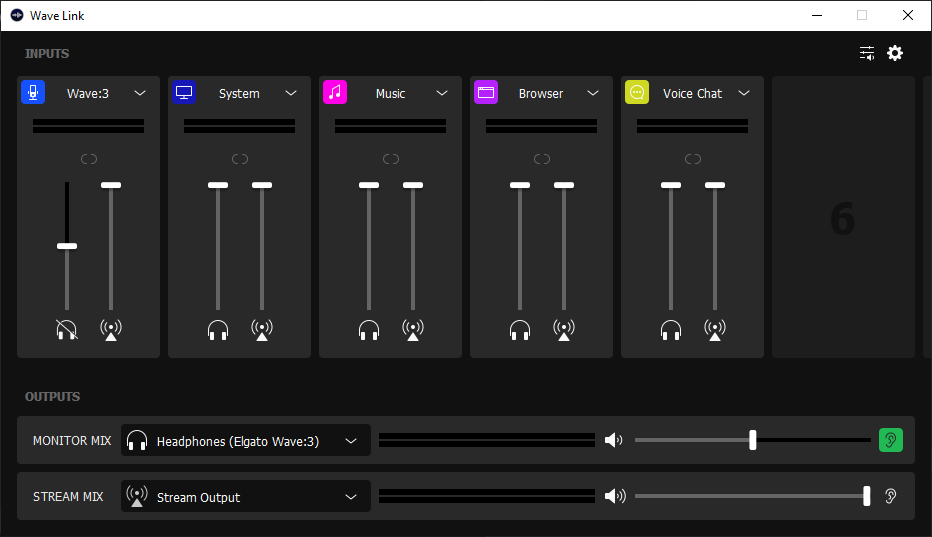Open the settings gear icon
This screenshot has width=932, height=537.
tap(895, 53)
